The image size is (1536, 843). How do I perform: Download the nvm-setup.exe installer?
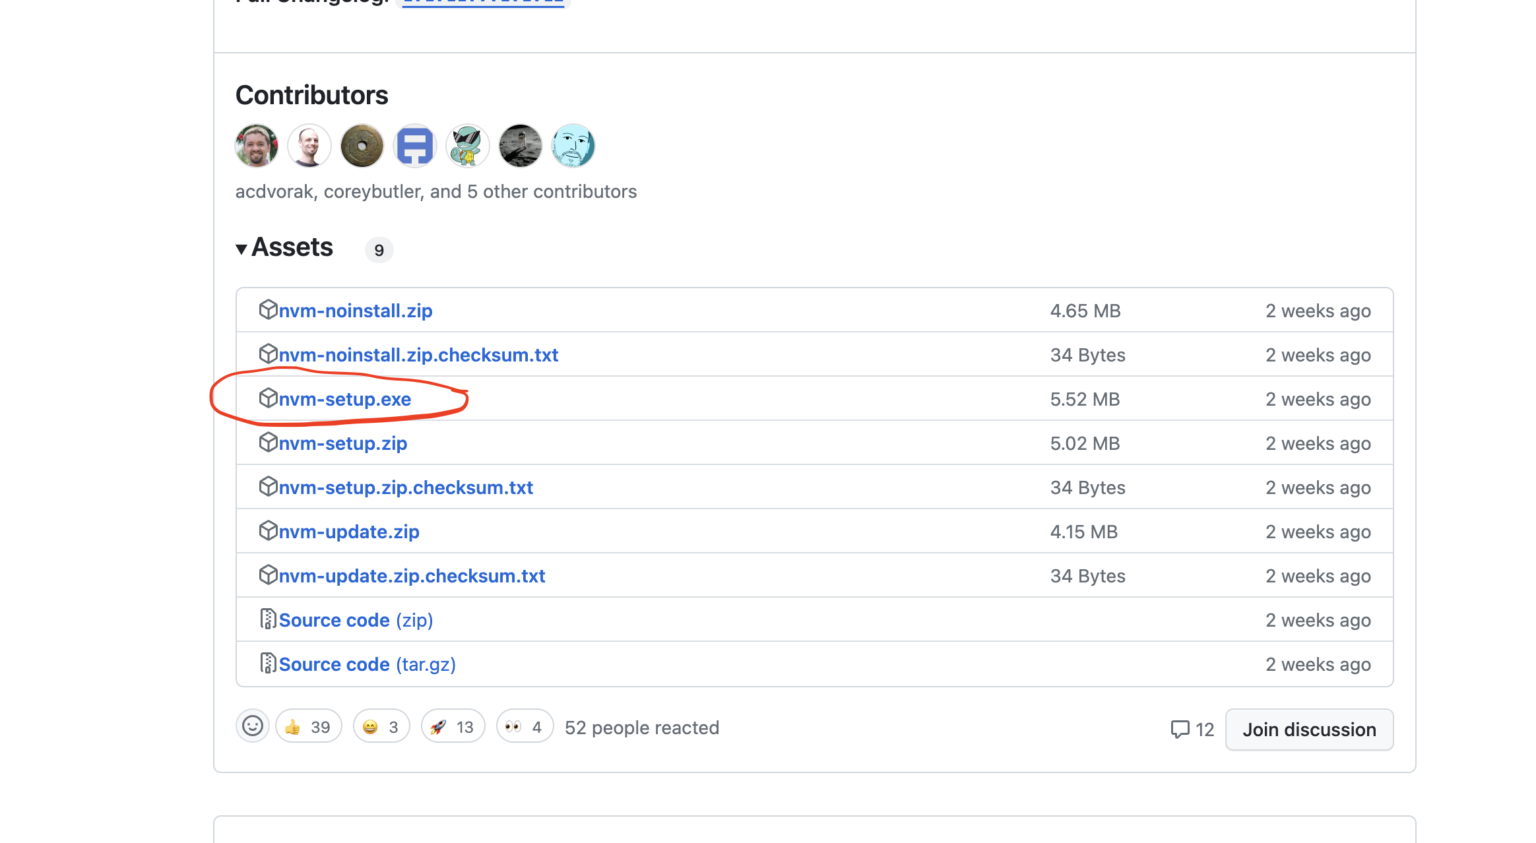(345, 399)
